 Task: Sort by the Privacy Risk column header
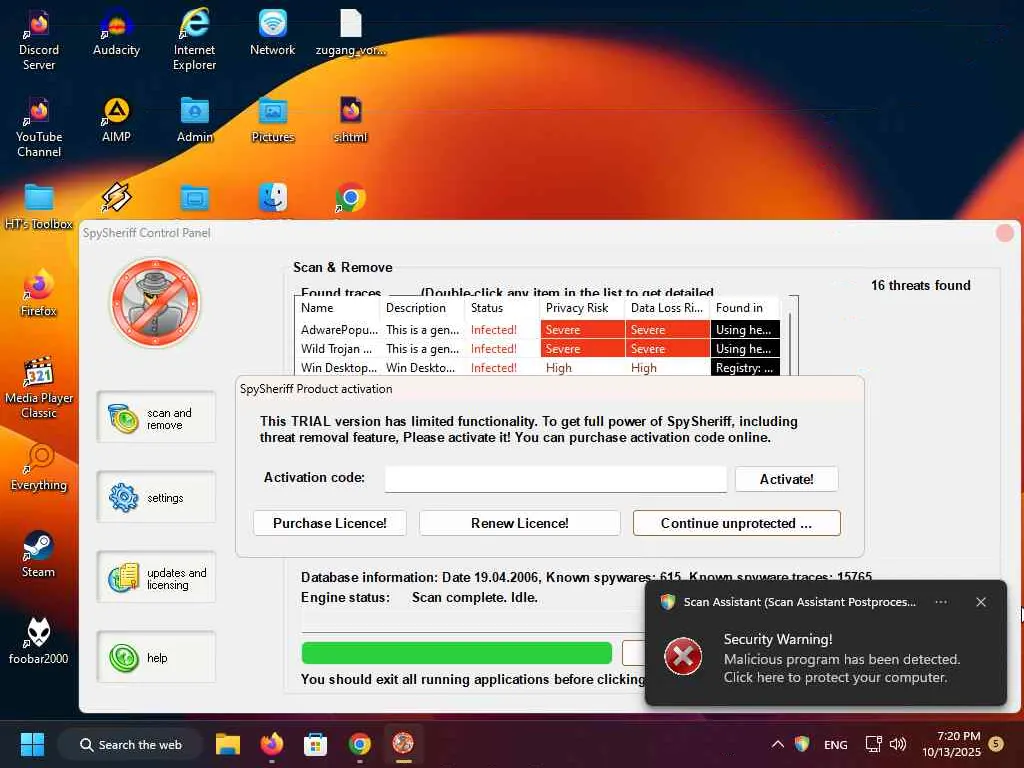(x=582, y=308)
